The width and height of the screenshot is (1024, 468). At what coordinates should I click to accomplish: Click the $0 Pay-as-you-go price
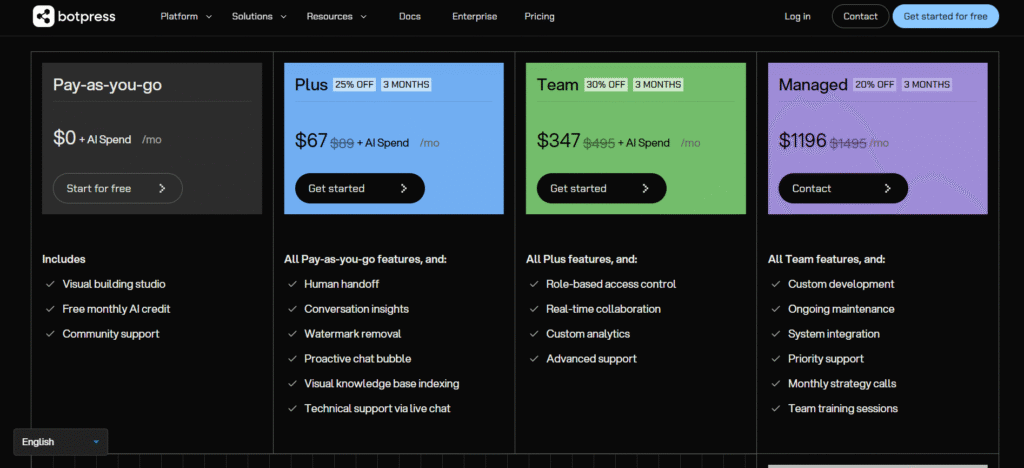(x=65, y=138)
